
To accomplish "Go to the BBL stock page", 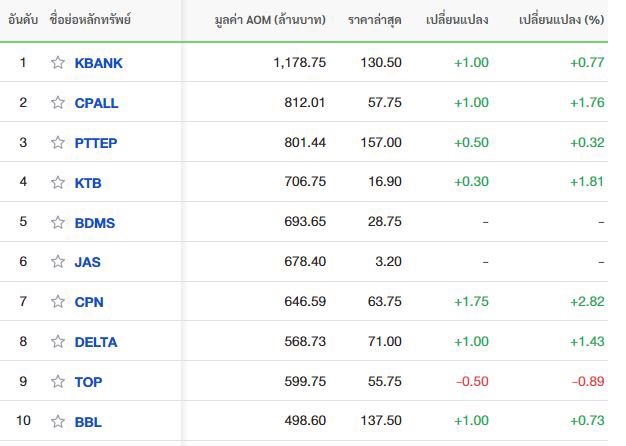I will click(x=88, y=422).
